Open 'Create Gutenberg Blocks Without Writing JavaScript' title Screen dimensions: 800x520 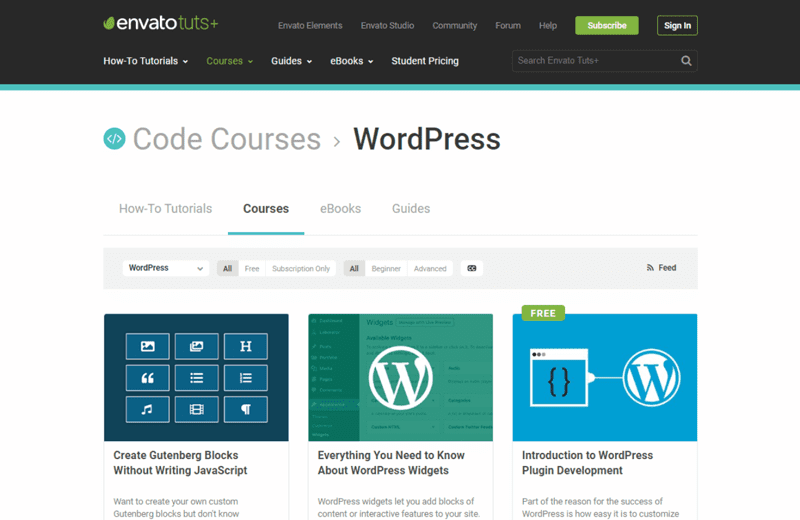coord(180,463)
